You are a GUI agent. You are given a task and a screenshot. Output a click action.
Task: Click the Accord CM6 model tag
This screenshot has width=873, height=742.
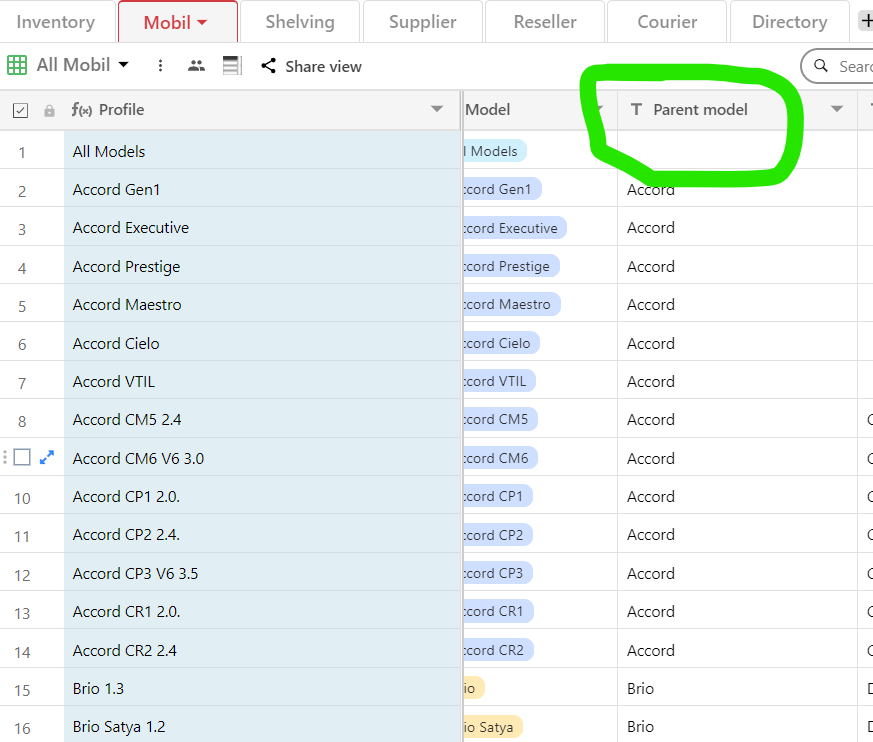pos(501,458)
